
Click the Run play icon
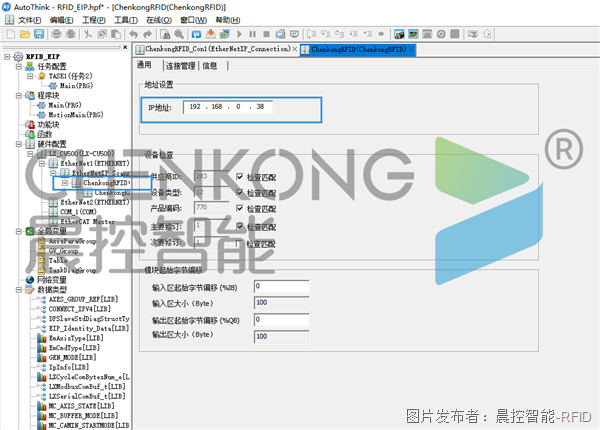(x=239, y=34)
